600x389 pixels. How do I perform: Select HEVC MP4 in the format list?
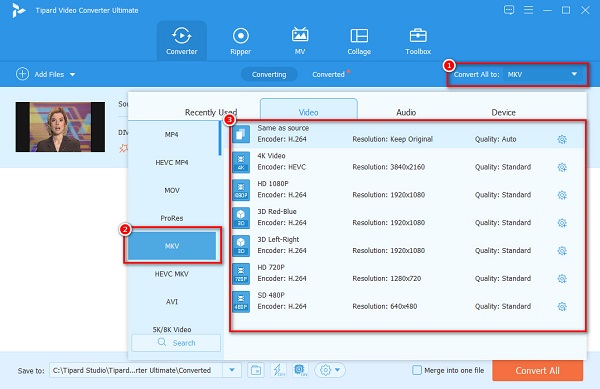click(x=171, y=162)
